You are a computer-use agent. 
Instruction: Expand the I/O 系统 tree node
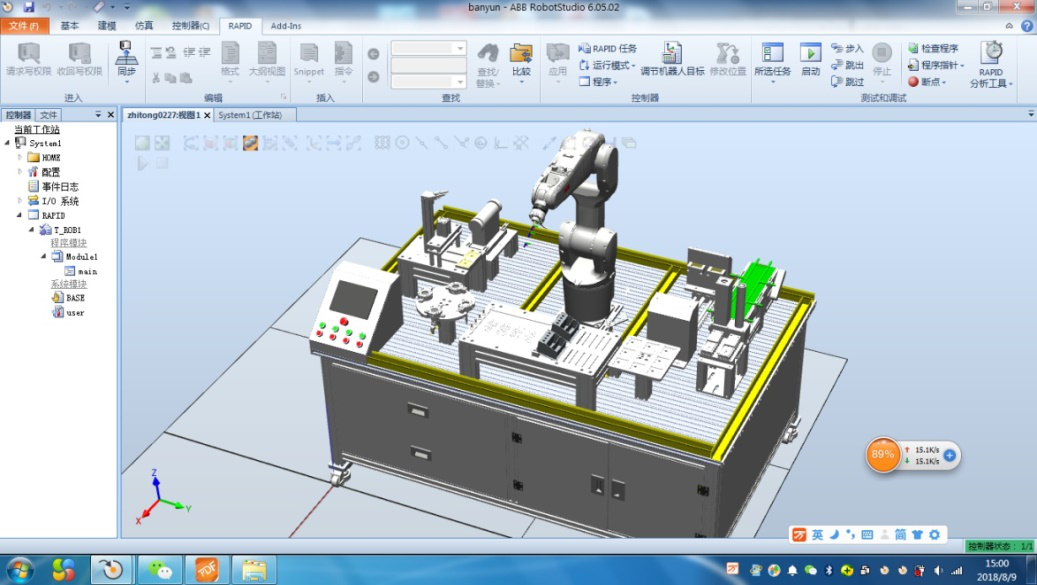[x=20, y=201]
